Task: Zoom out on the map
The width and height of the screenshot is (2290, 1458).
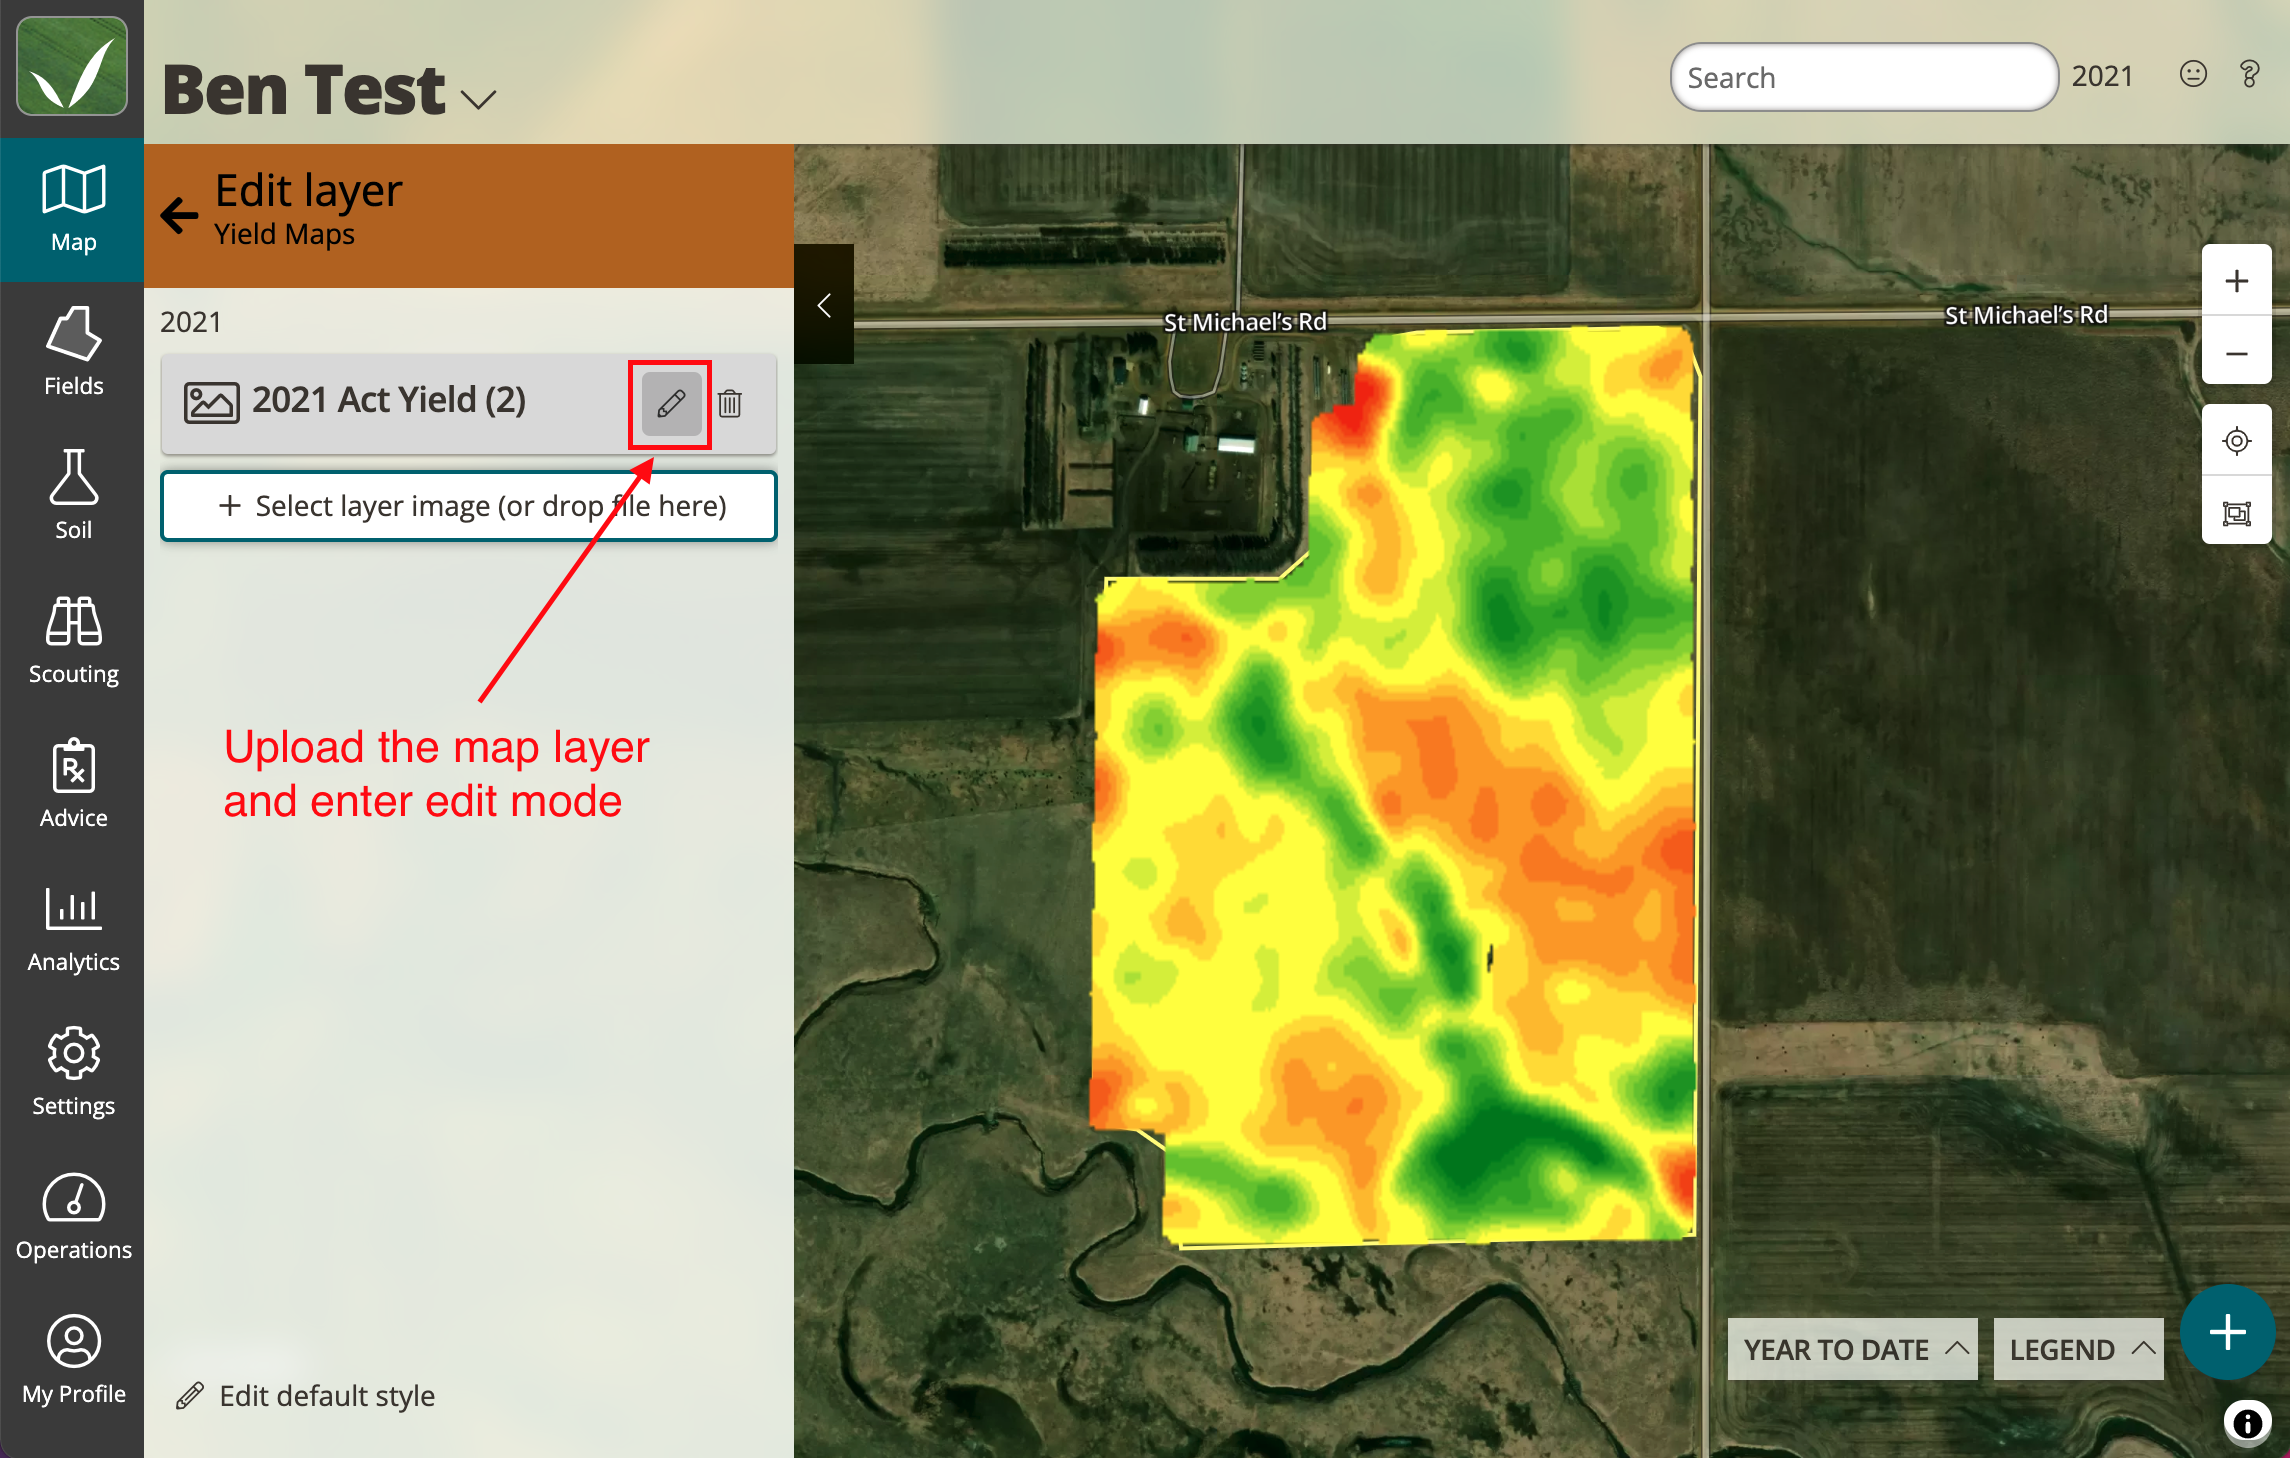Action: coord(2236,353)
